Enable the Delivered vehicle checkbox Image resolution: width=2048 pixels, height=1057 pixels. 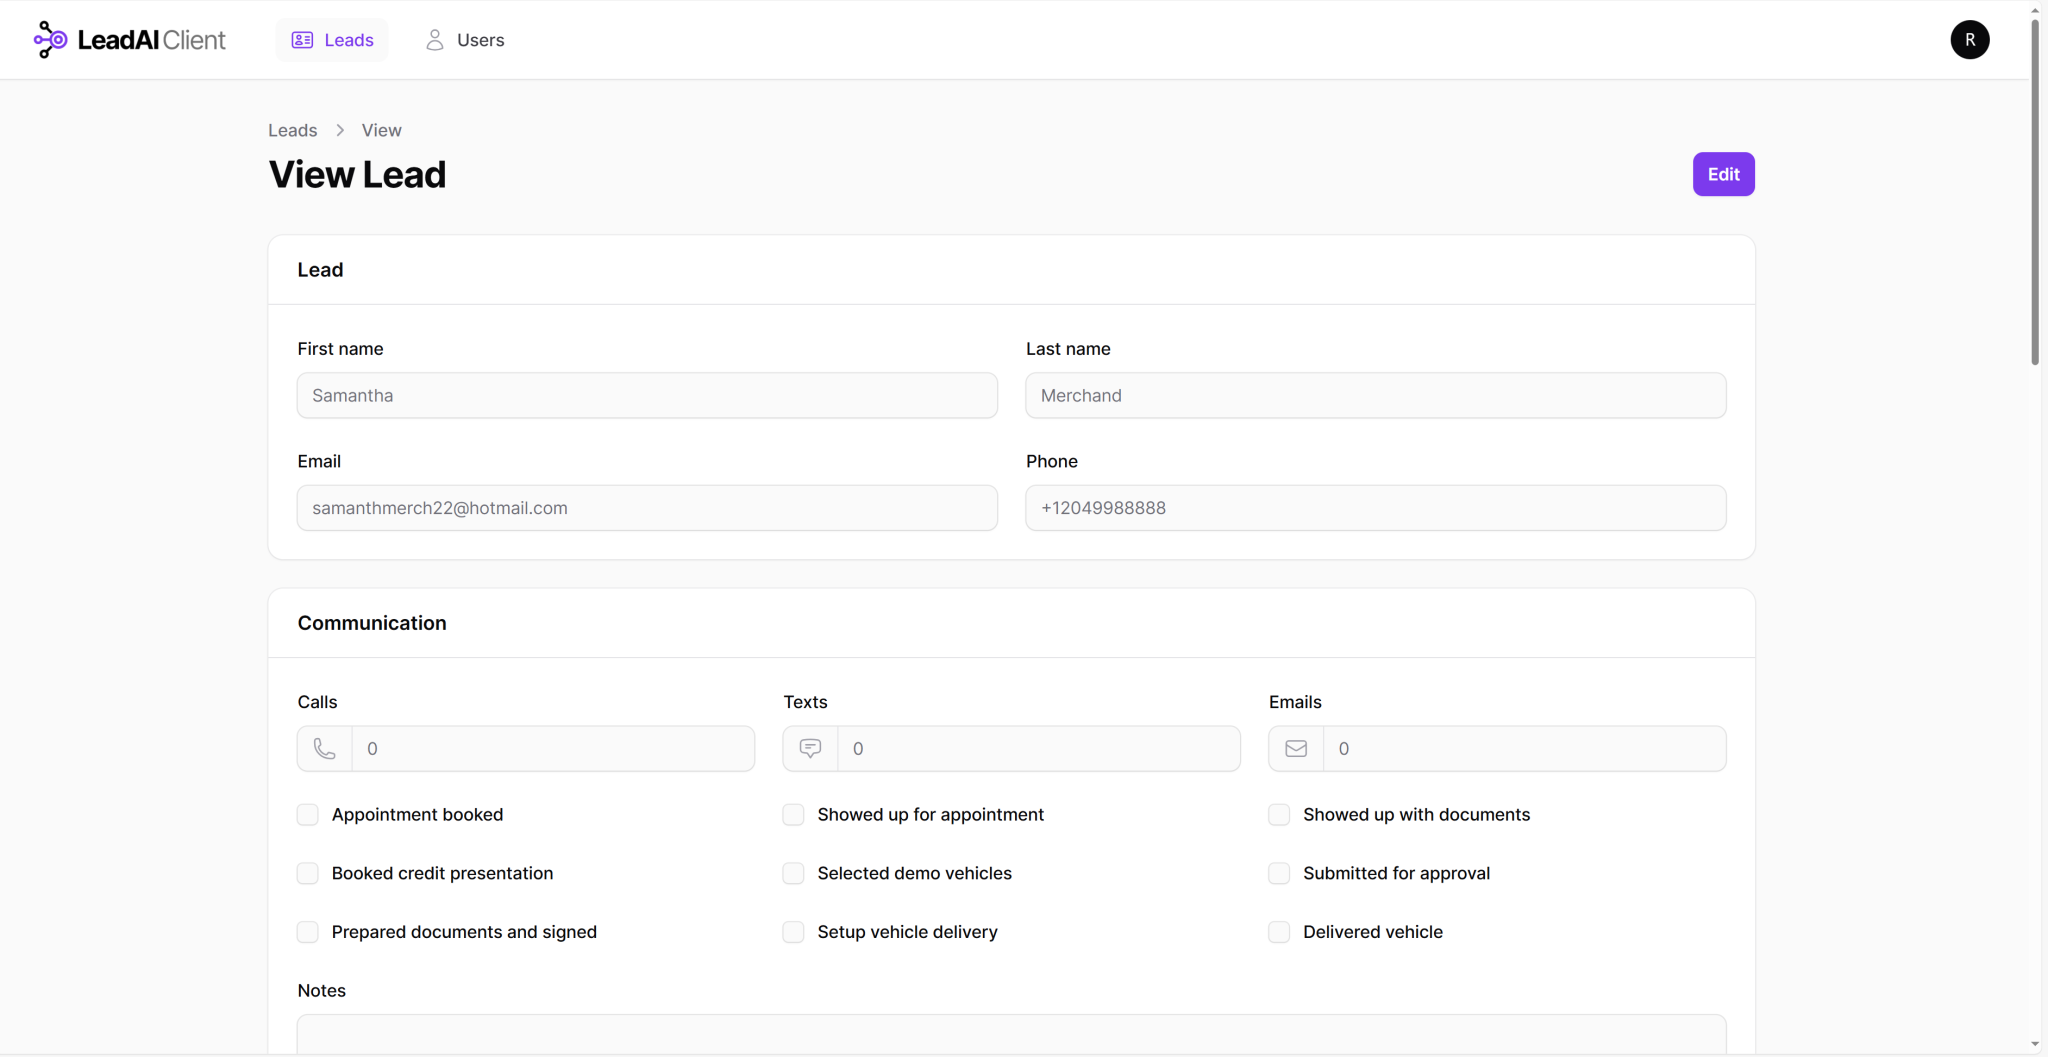pyautogui.click(x=1279, y=932)
